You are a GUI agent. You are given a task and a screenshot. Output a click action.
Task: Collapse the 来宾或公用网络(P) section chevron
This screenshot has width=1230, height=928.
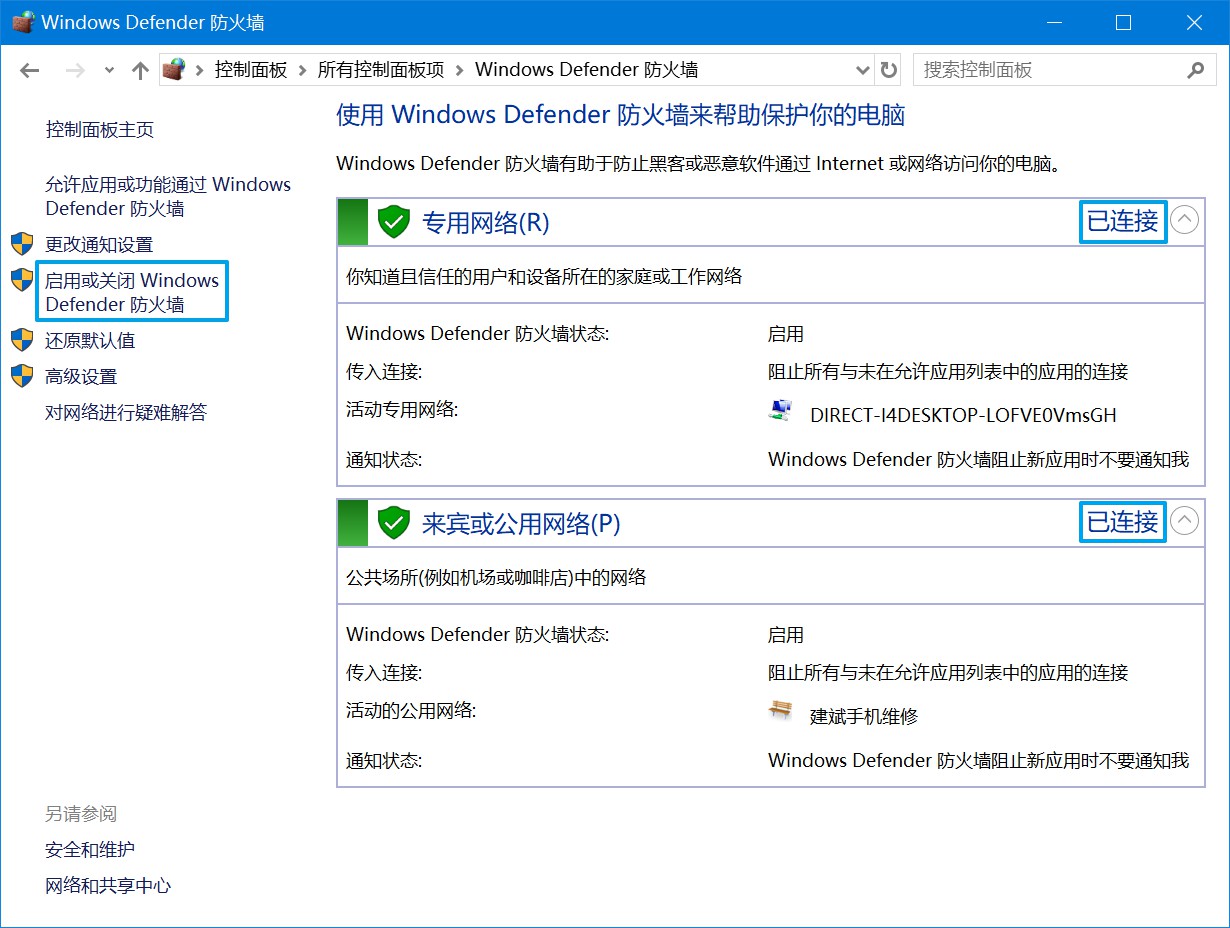coord(1184,520)
